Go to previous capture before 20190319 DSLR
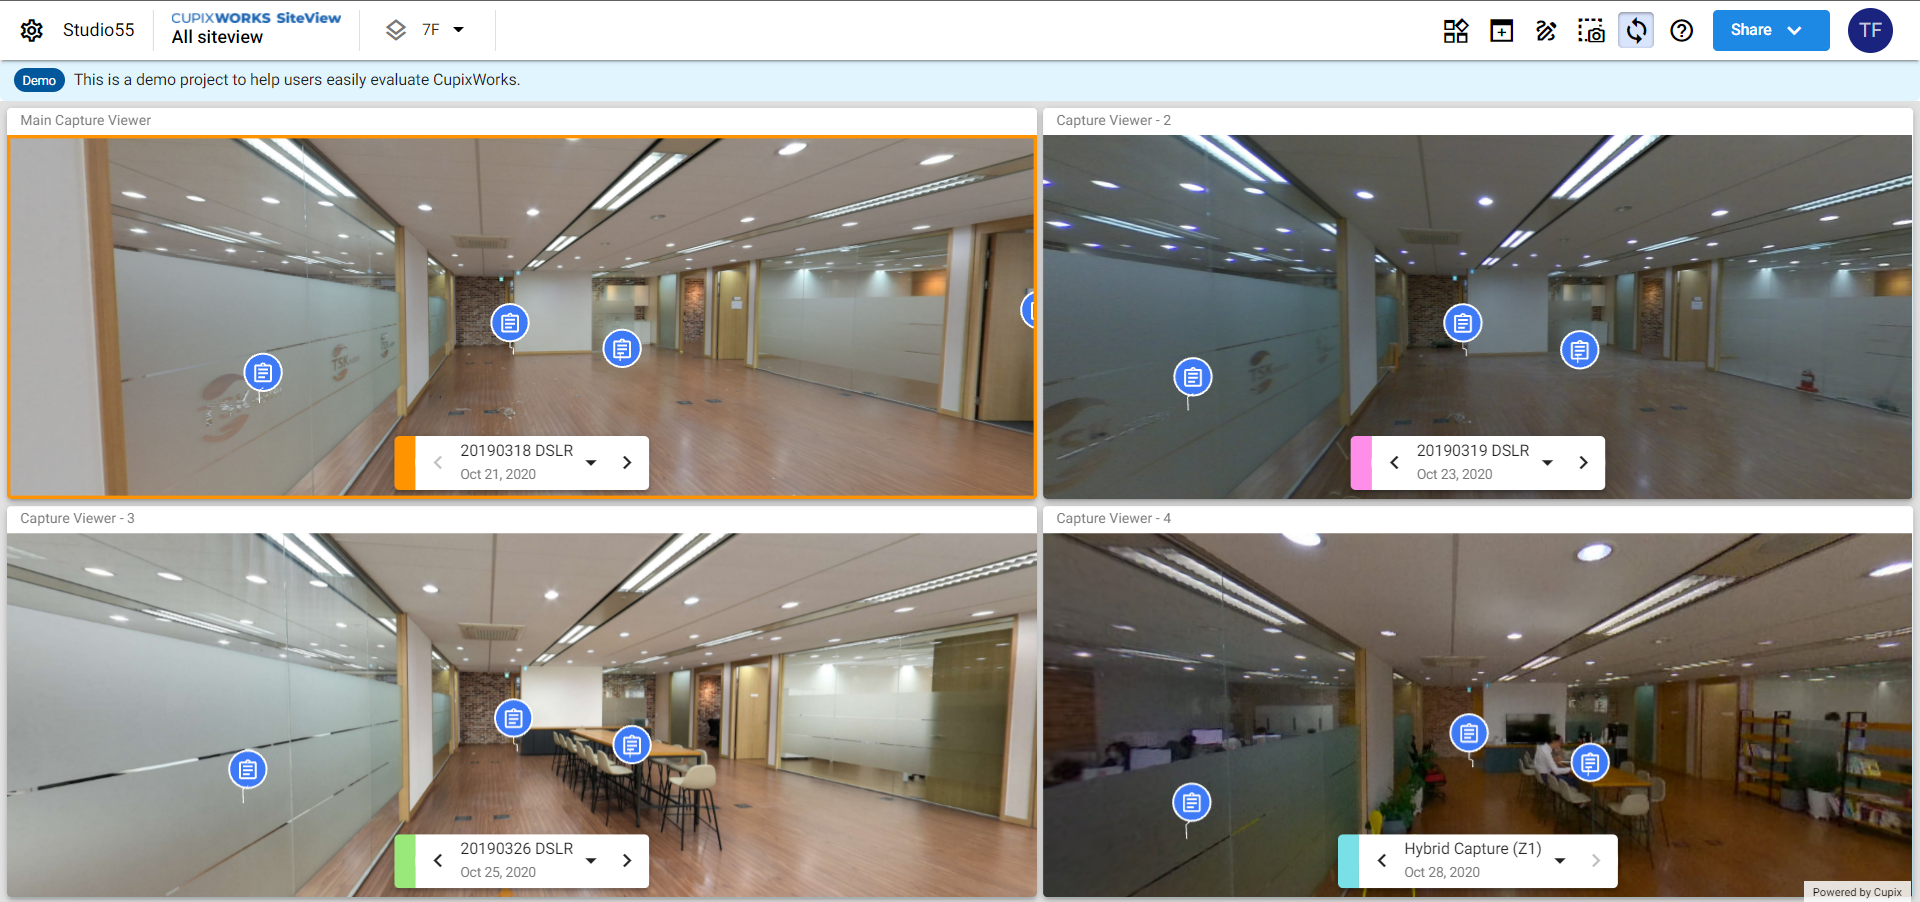Viewport: 1920px width, 902px height. pyautogui.click(x=1394, y=463)
